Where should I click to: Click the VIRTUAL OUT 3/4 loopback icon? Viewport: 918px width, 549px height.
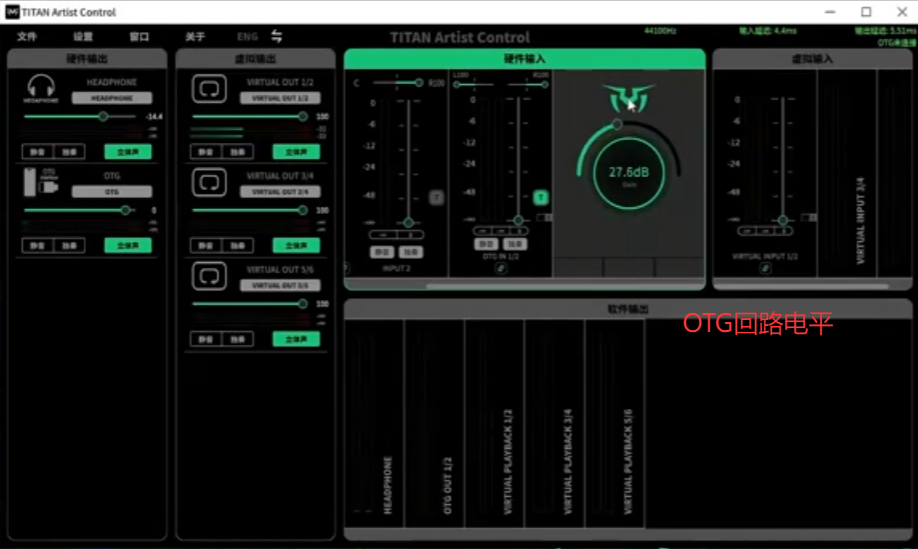[x=209, y=182]
